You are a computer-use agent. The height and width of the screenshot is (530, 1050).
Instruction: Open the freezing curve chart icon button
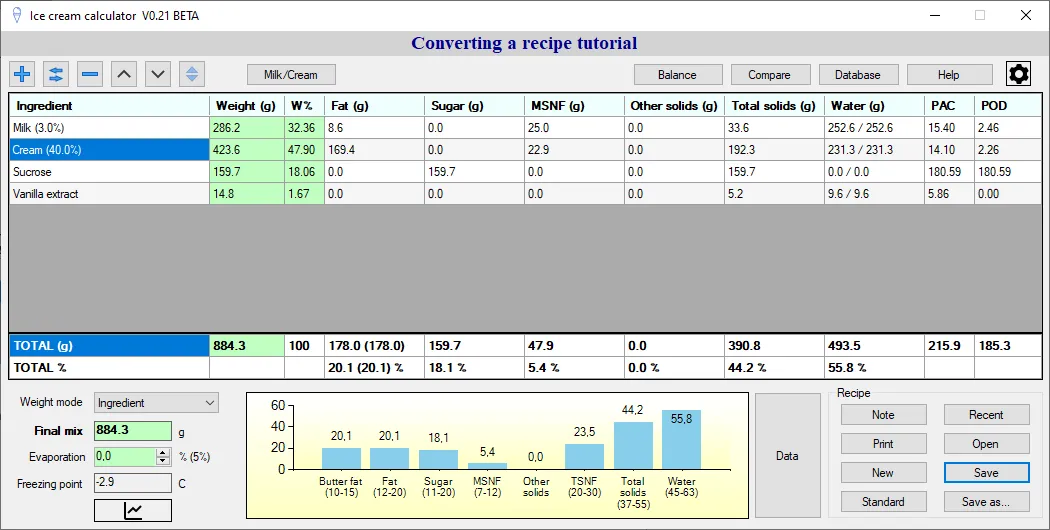(133, 511)
